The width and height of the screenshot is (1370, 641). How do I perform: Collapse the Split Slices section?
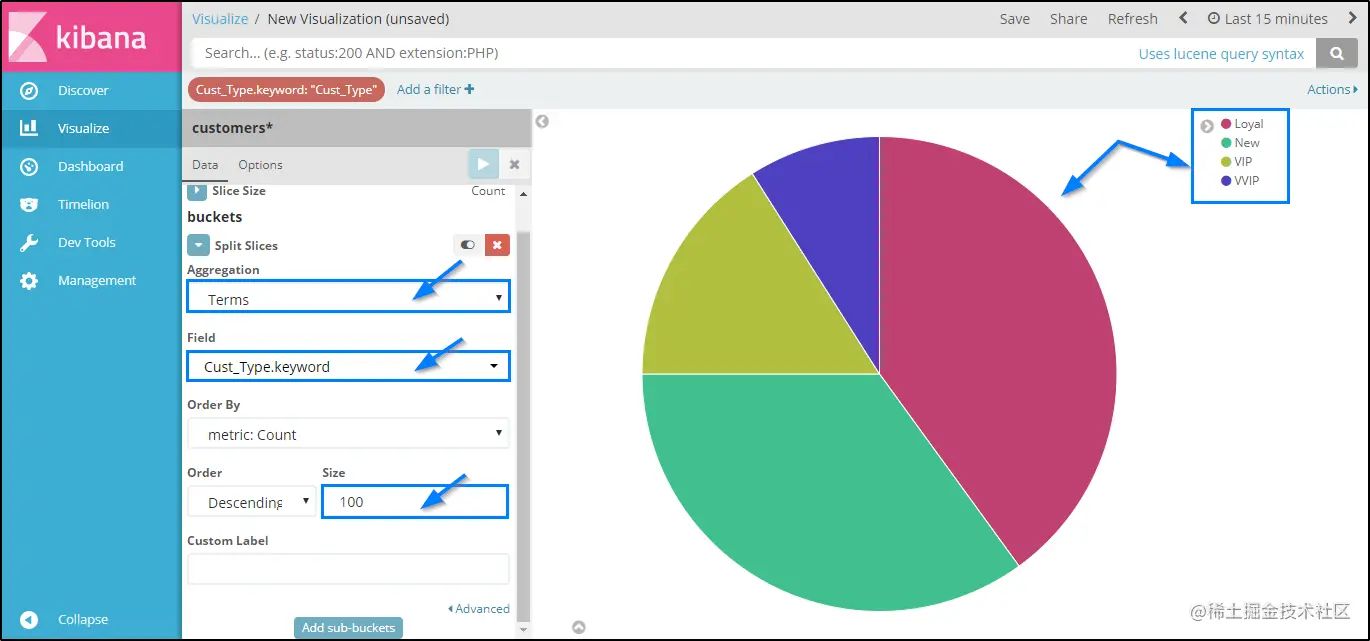tap(198, 245)
